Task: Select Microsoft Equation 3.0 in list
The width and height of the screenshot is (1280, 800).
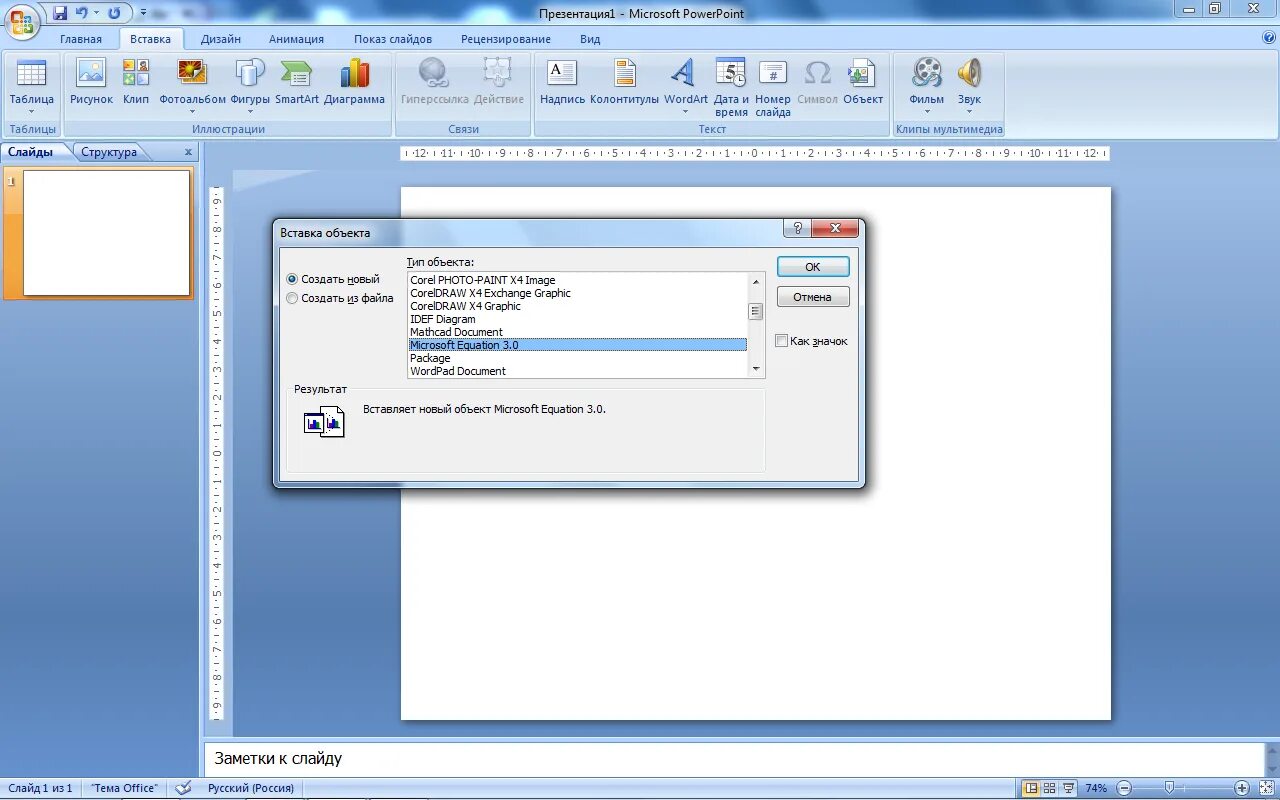Action: coord(578,345)
